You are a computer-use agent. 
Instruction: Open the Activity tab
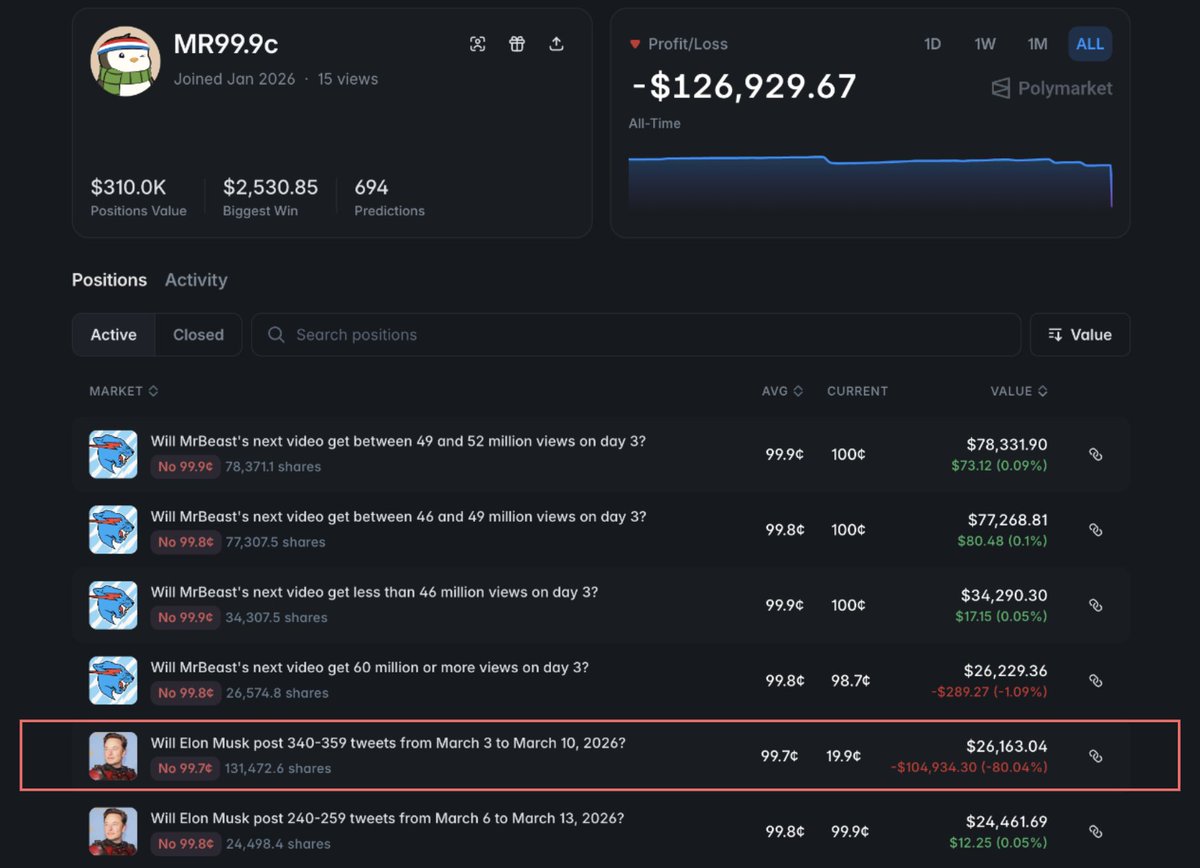pos(196,280)
